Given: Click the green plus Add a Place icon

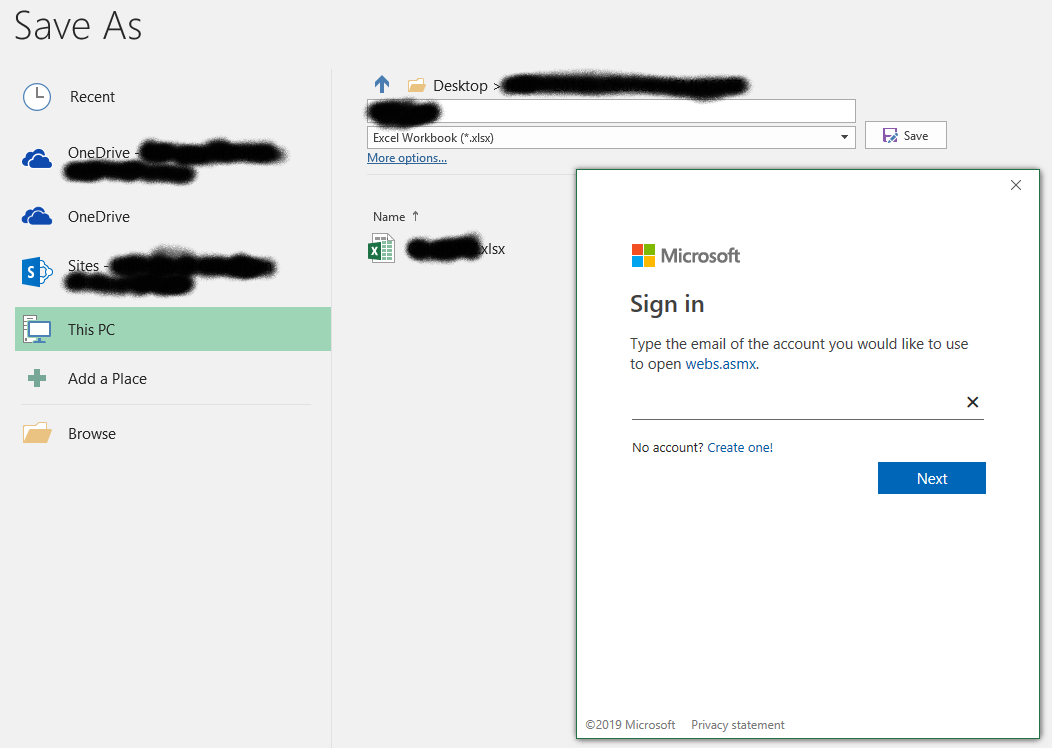Looking at the screenshot, I should [x=37, y=378].
